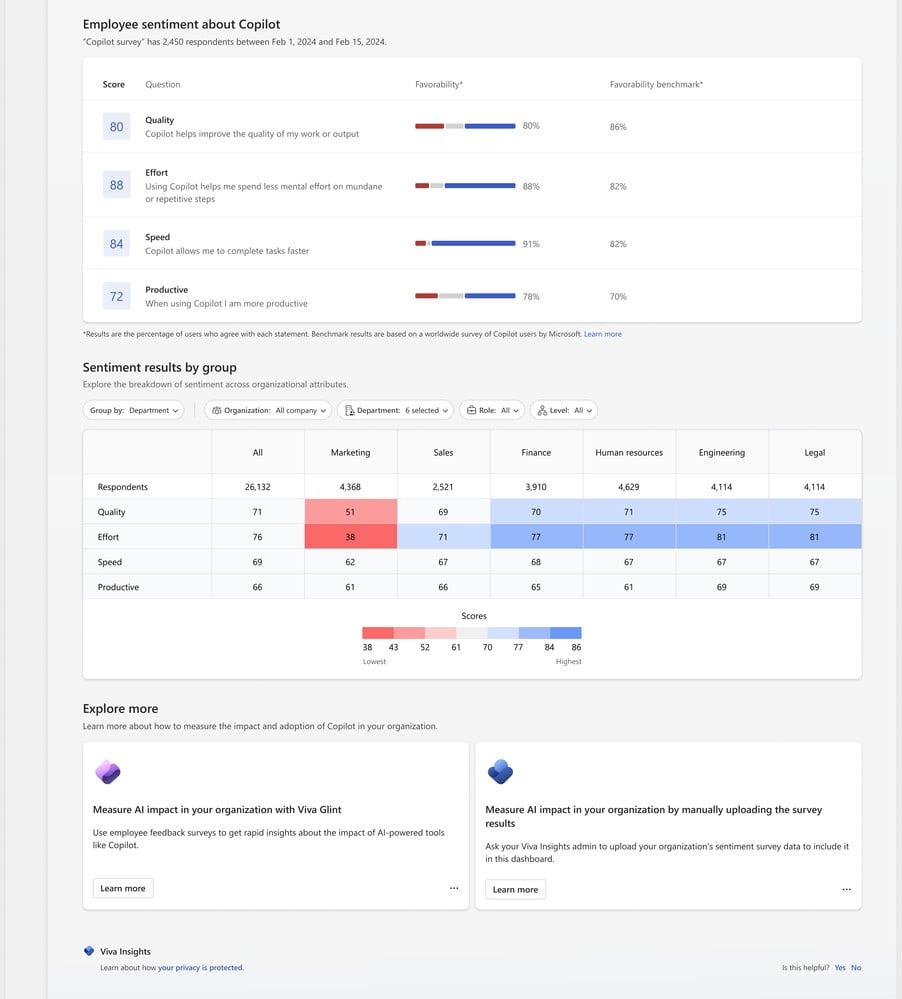Select the Engineering column header
The height and width of the screenshot is (999, 902).
(722, 452)
